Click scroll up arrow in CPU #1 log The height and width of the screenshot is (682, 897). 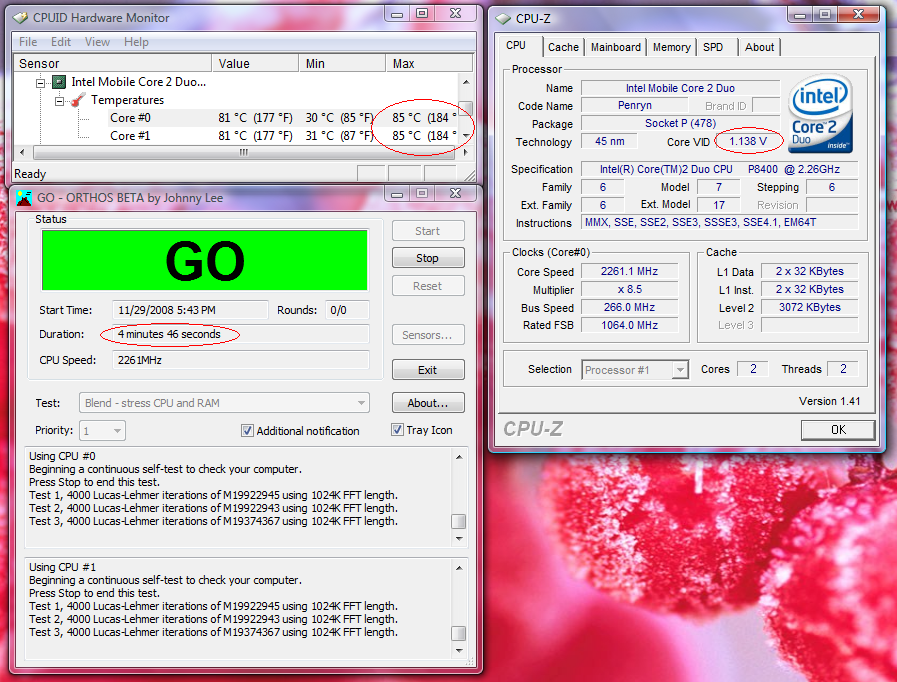click(459, 568)
